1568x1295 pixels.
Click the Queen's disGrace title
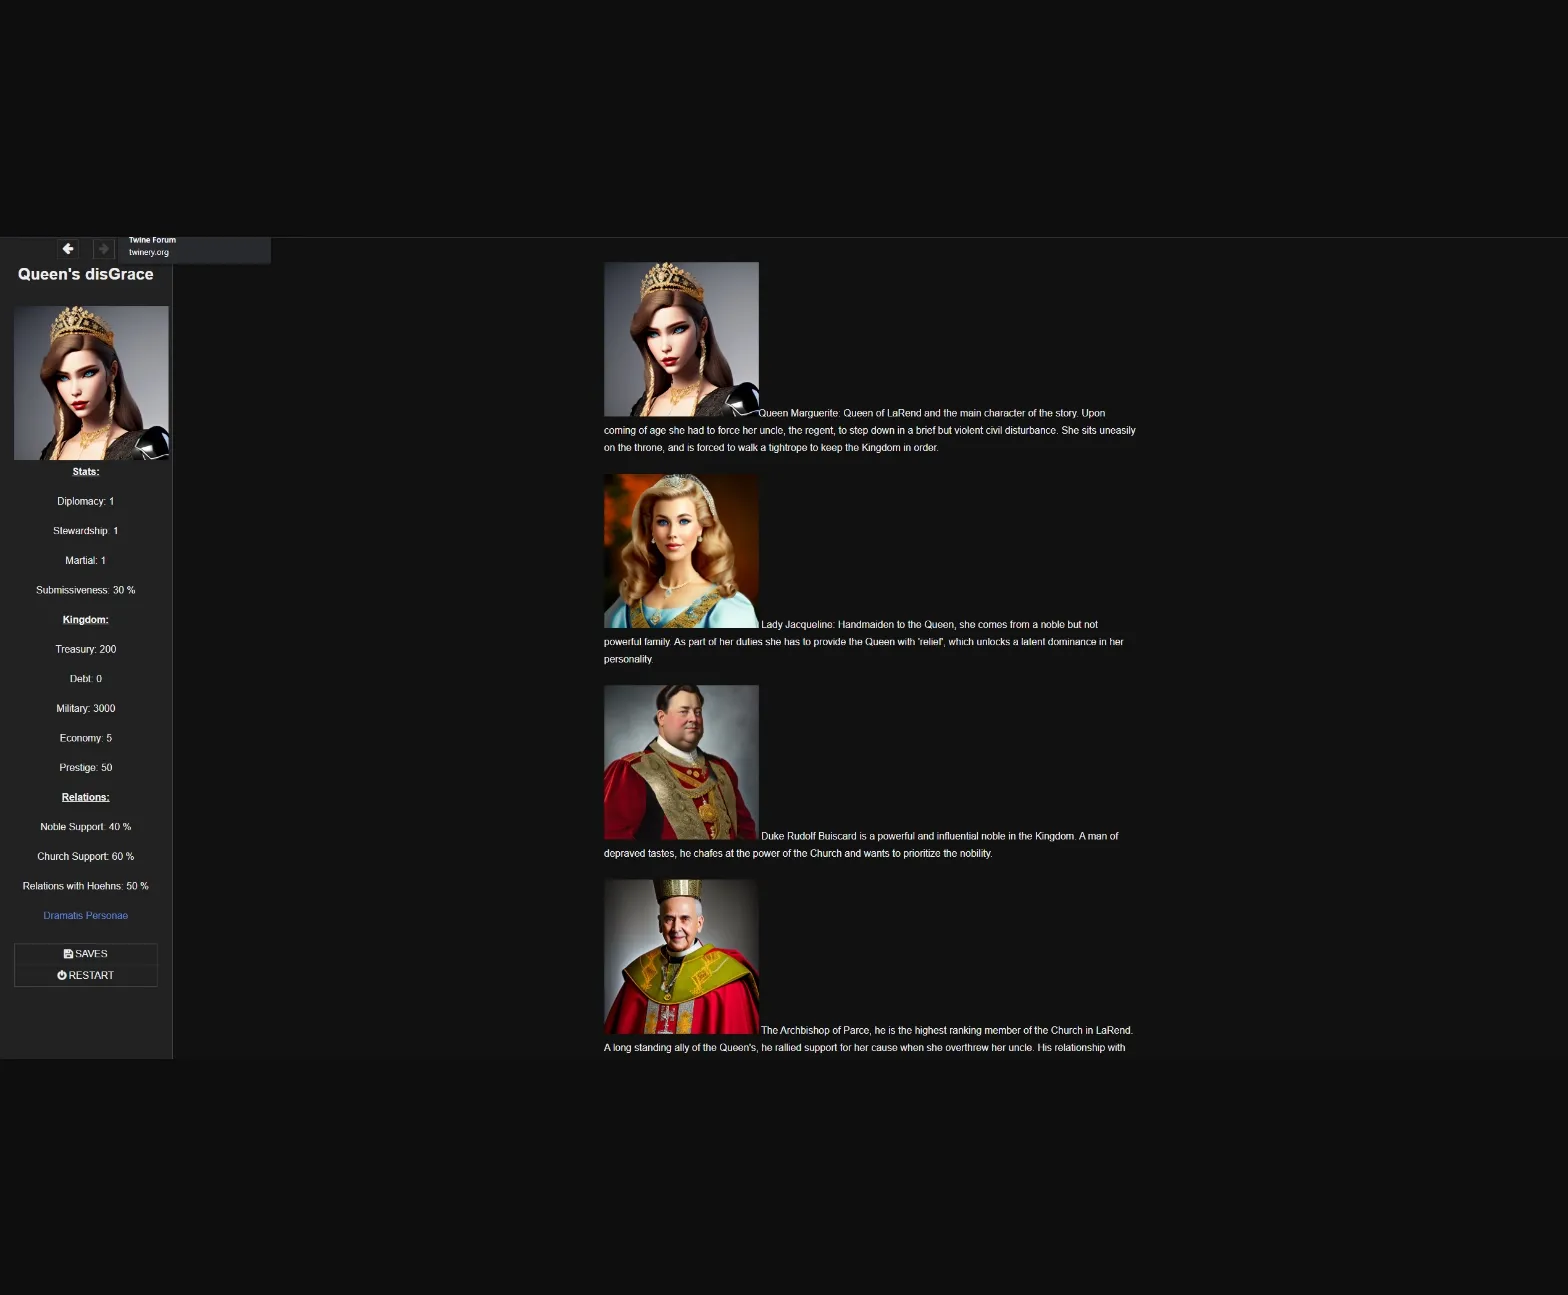click(85, 275)
